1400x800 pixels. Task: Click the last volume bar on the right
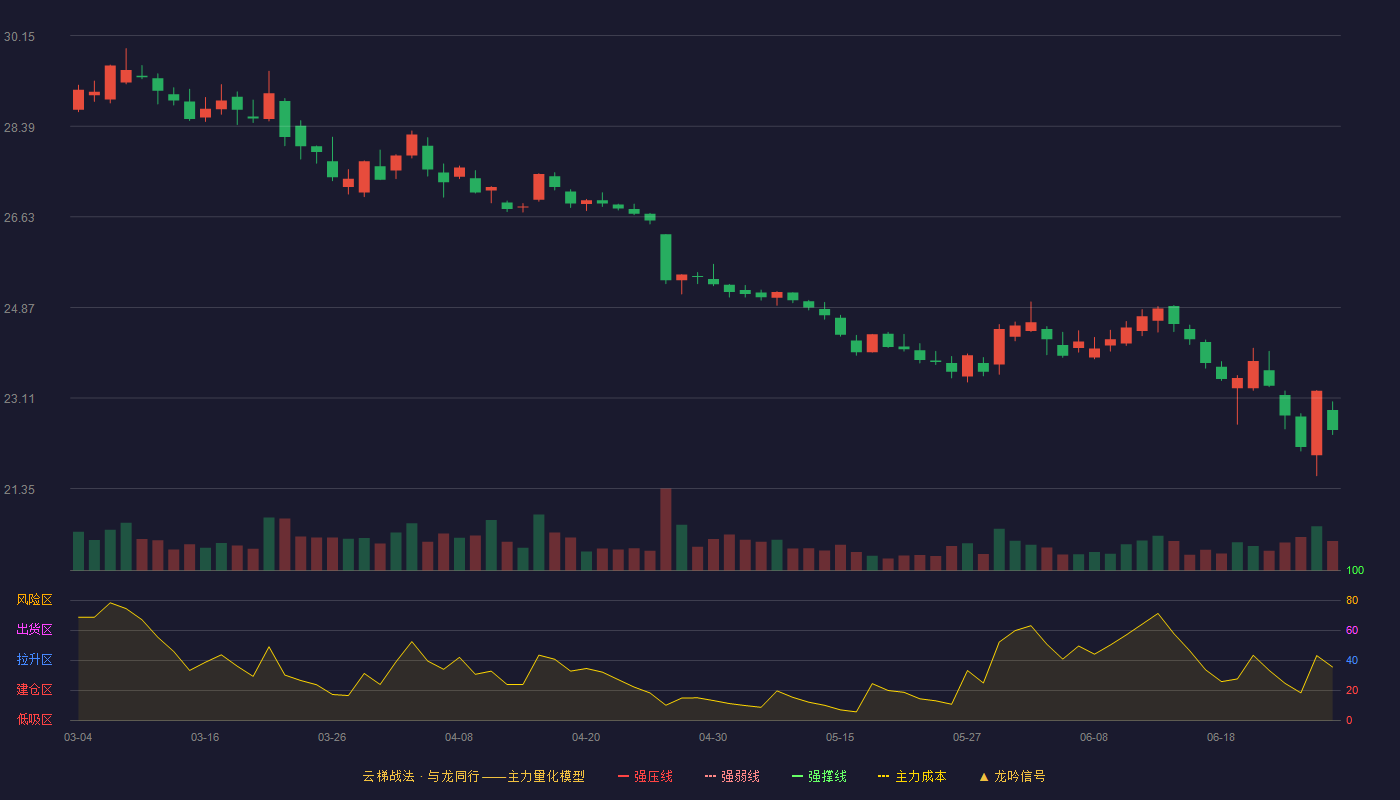tap(1332, 556)
